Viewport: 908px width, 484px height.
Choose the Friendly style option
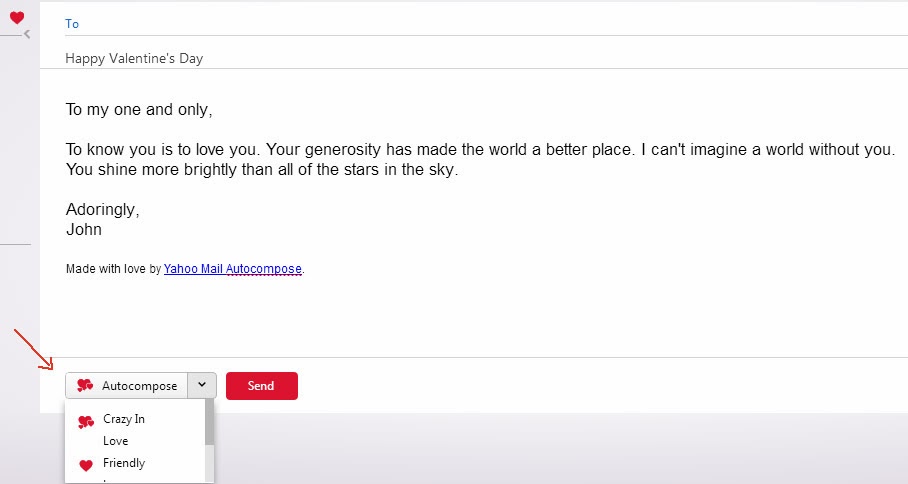[124, 463]
